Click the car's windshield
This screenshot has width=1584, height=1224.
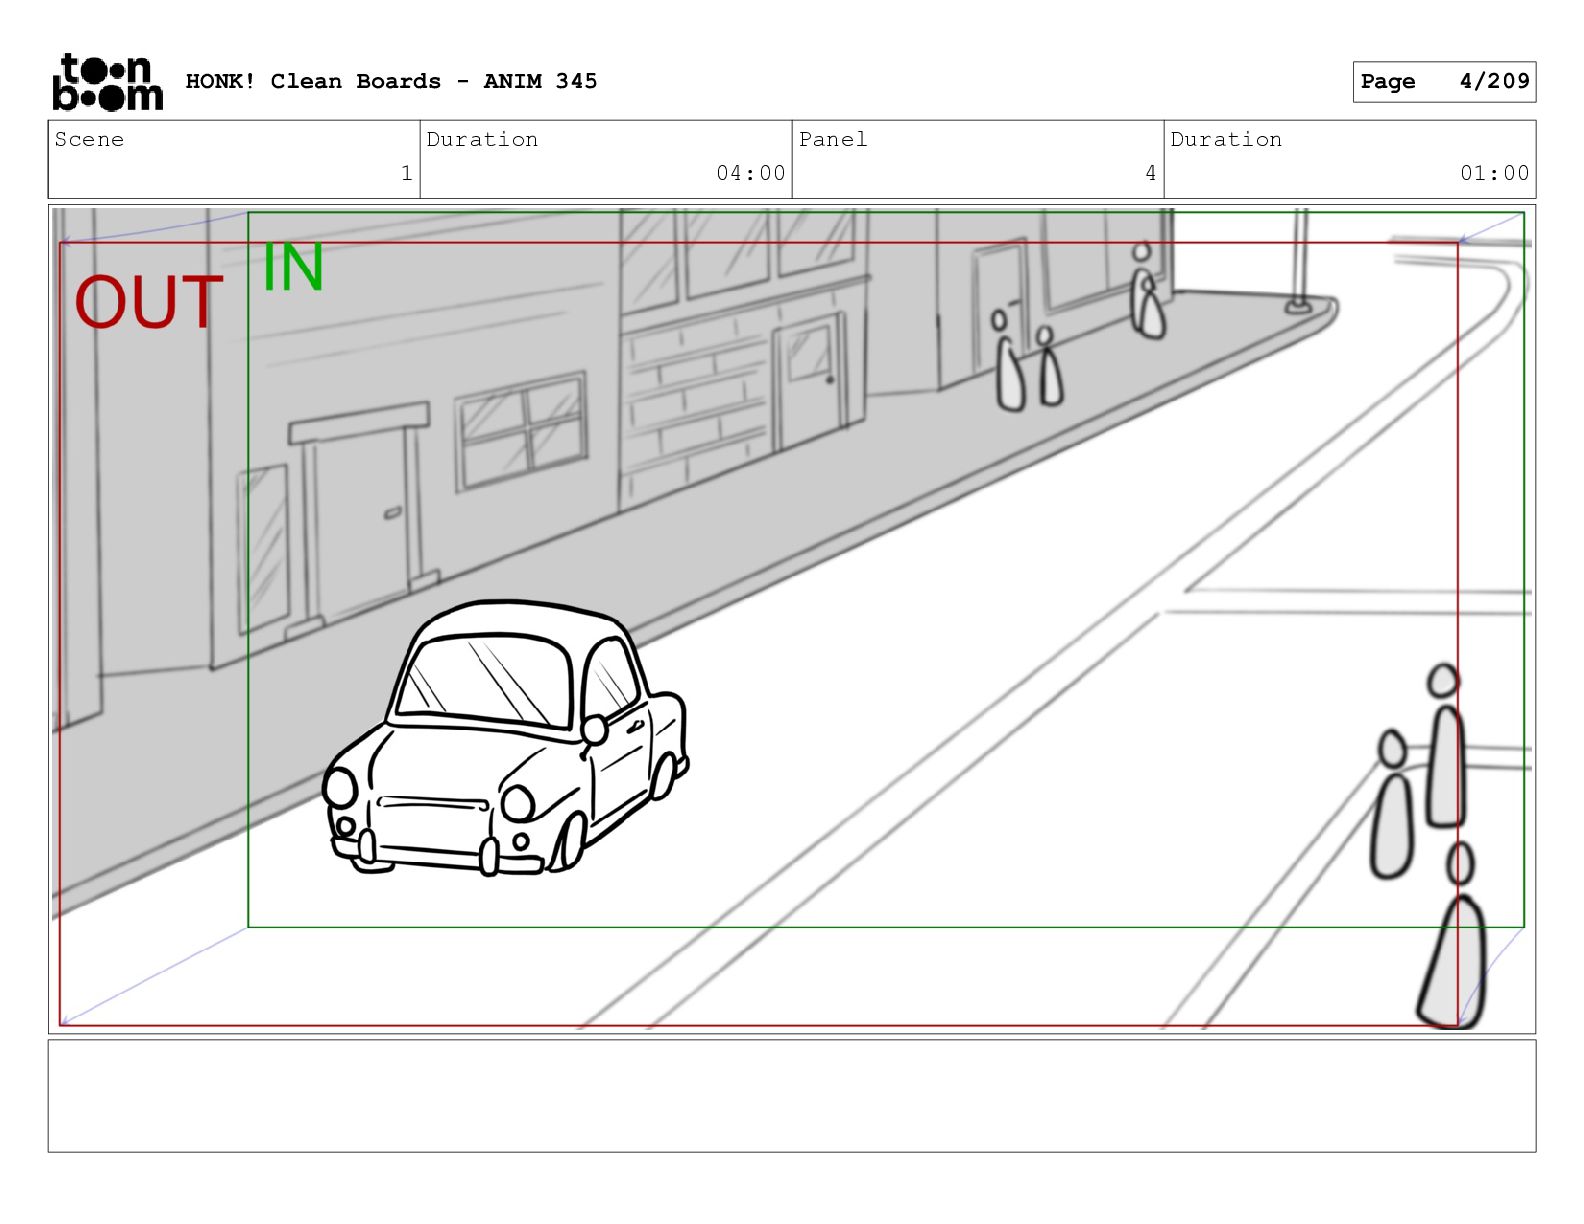[485, 678]
